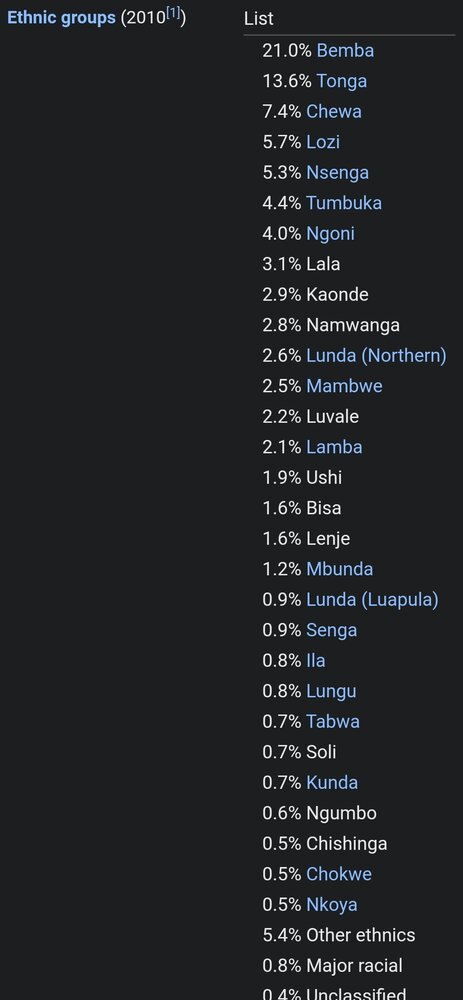Open the Nkoya link
The image size is (463, 1000).
coord(332,904)
